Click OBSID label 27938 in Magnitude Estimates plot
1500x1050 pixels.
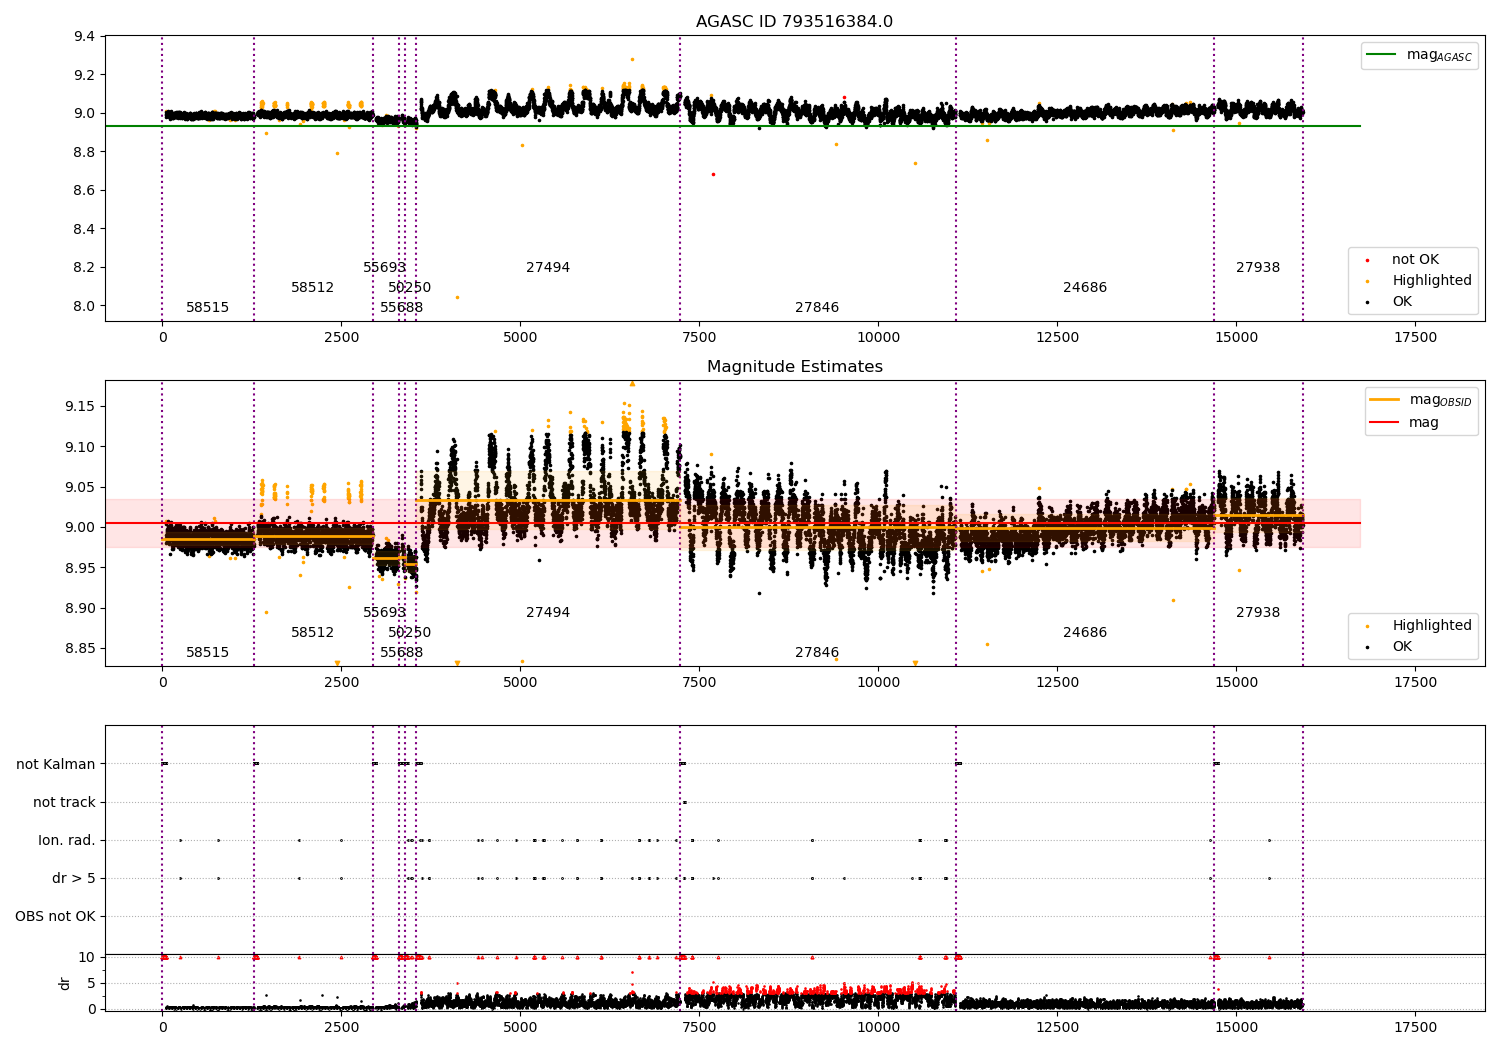coord(1257,613)
